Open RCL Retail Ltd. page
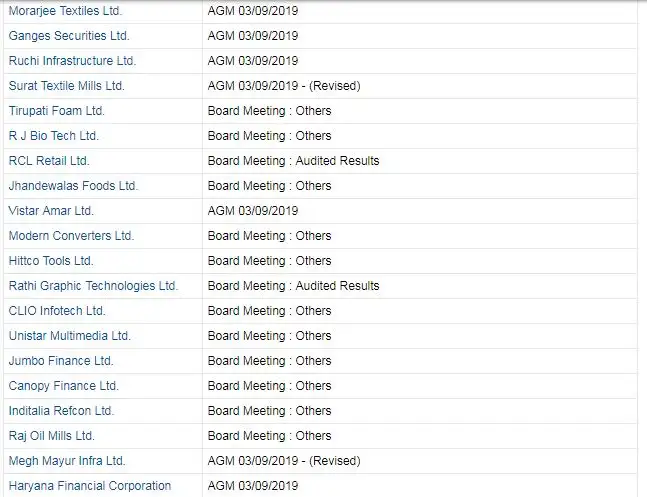The image size is (647, 497). [49, 161]
